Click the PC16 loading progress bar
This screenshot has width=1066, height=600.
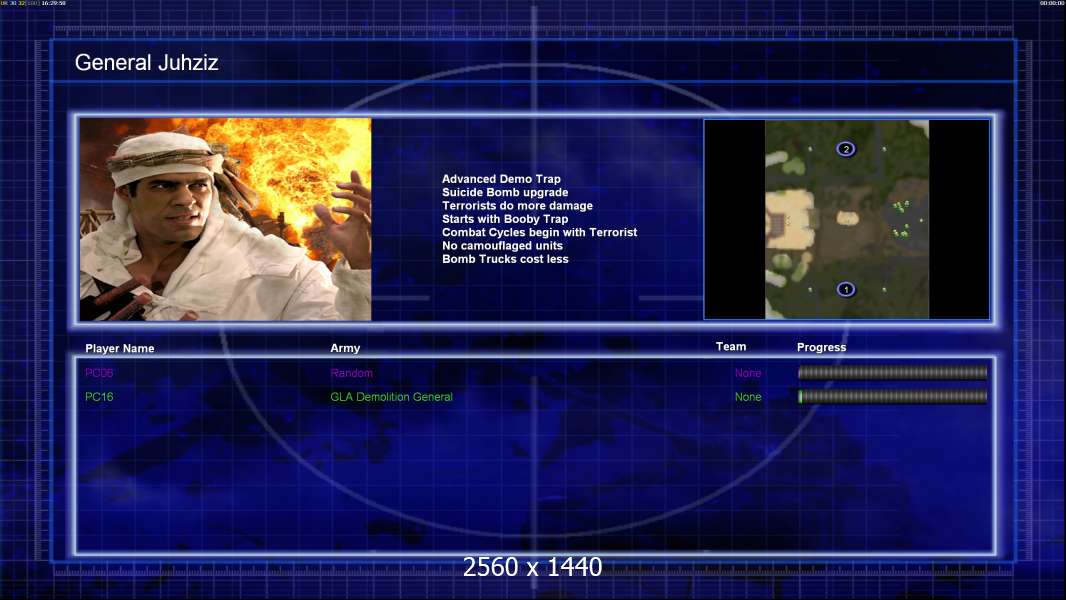892,397
